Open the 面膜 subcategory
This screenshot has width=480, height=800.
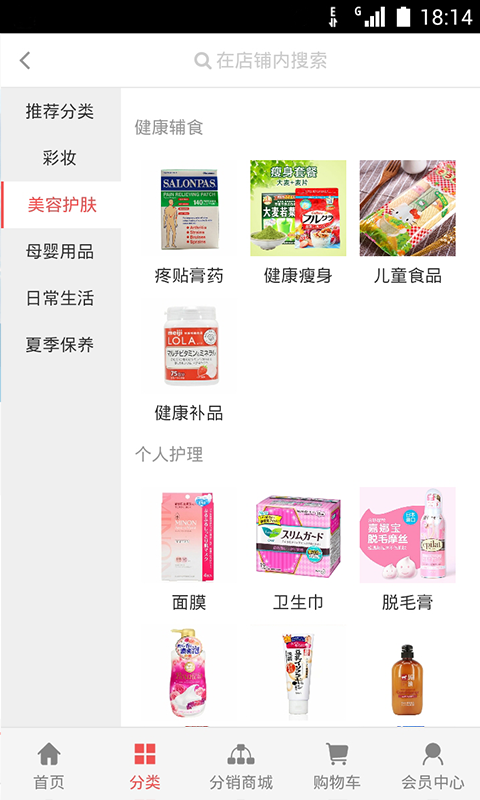click(189, 548)
